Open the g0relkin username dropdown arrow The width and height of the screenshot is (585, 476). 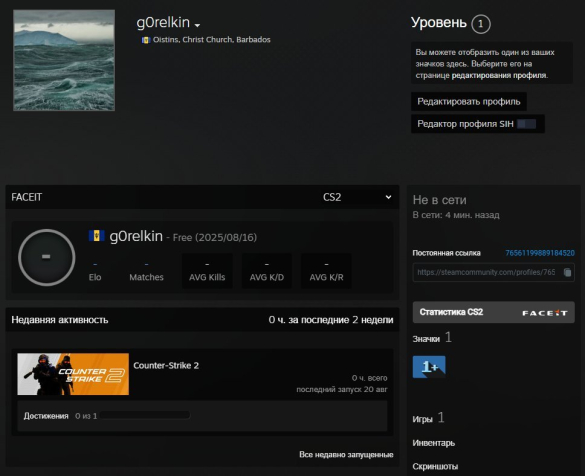[197, 25]
